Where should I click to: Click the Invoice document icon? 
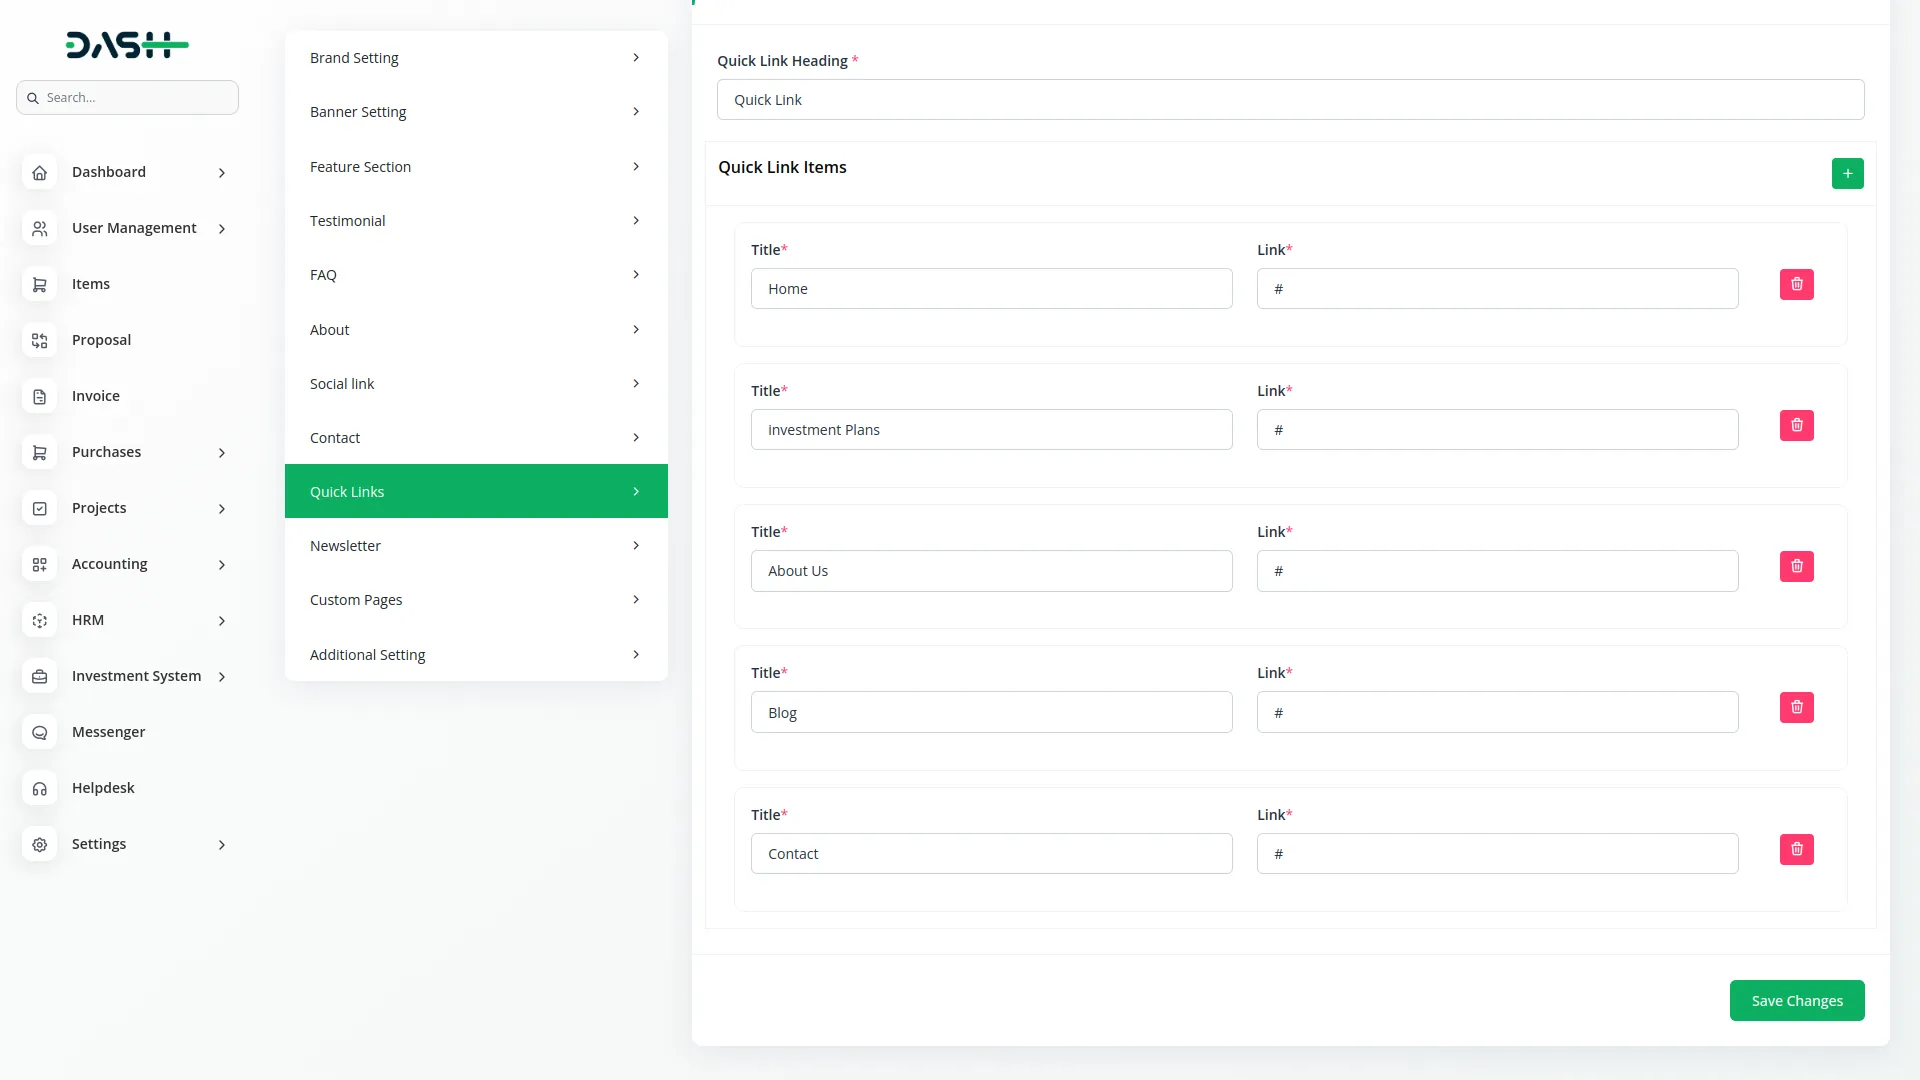[x=39, y=397]
